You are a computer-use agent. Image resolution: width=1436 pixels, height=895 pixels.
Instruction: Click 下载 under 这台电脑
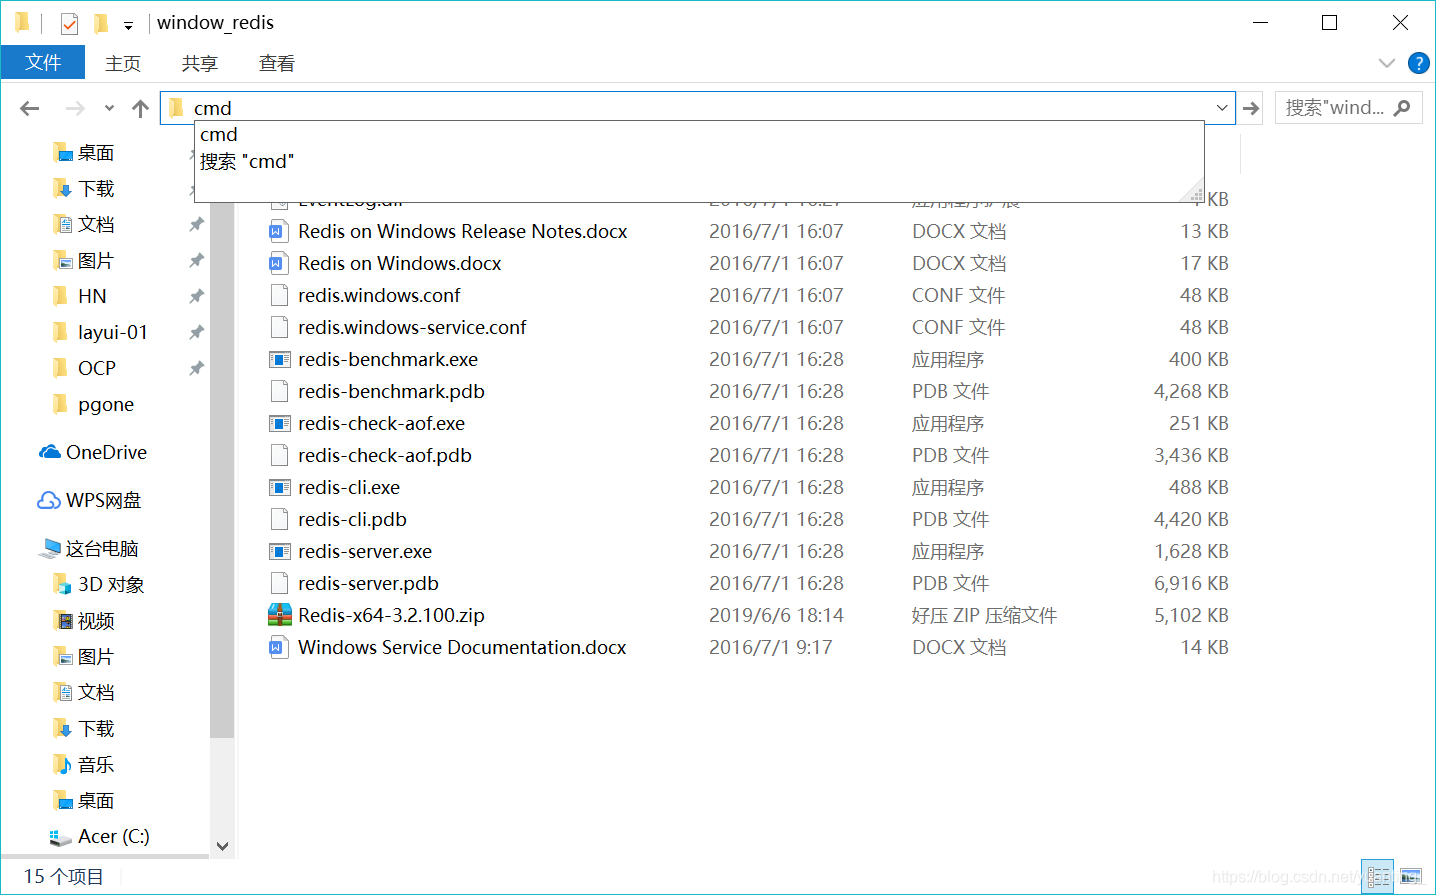click(x=96, y=729)
